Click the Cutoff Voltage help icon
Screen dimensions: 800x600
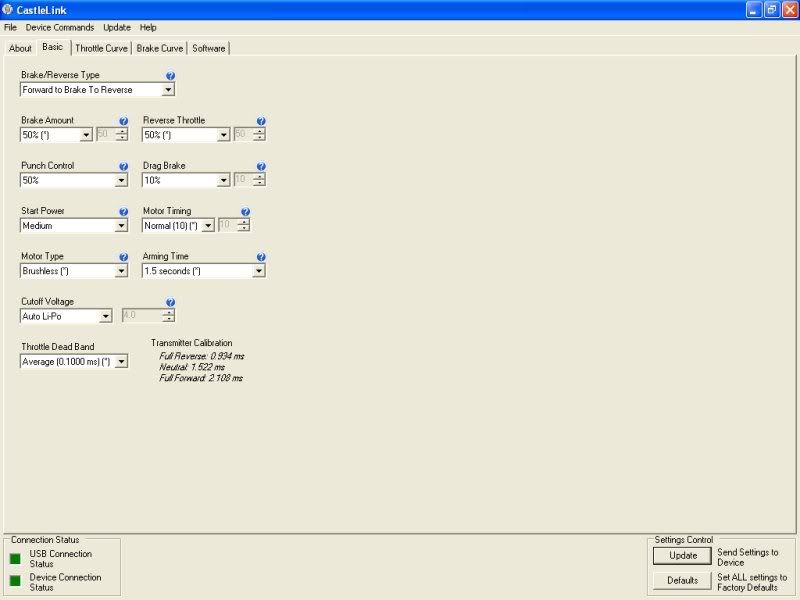[x=170, y=302]
